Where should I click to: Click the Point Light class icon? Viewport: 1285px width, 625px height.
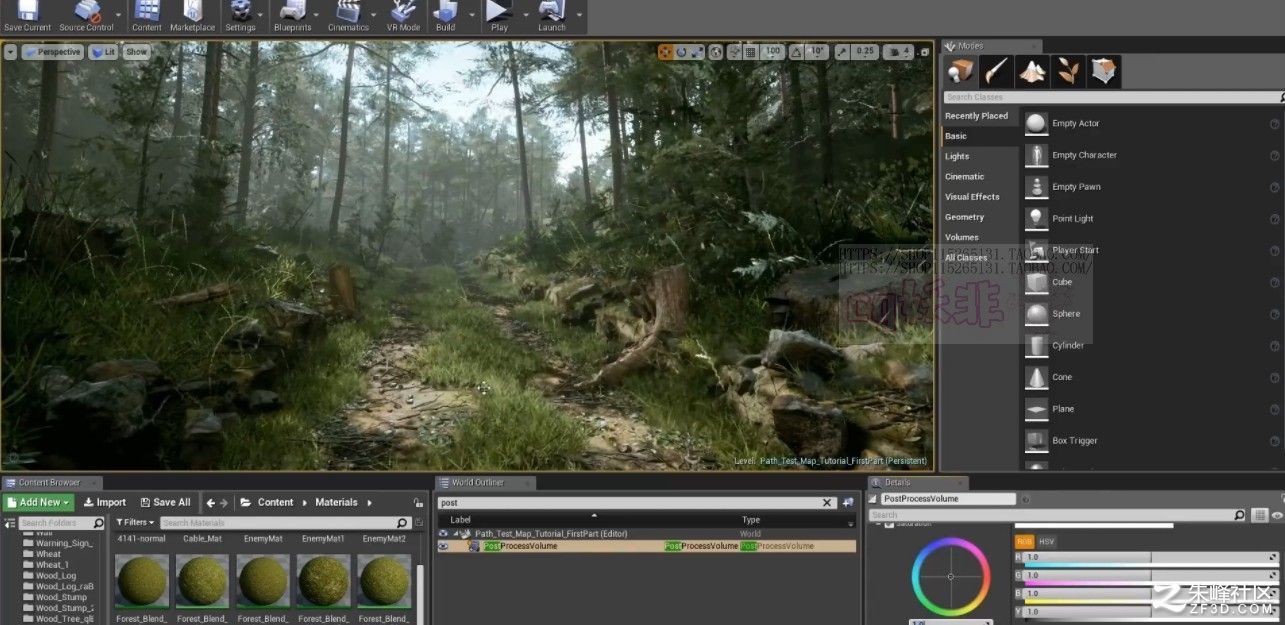1036,218
